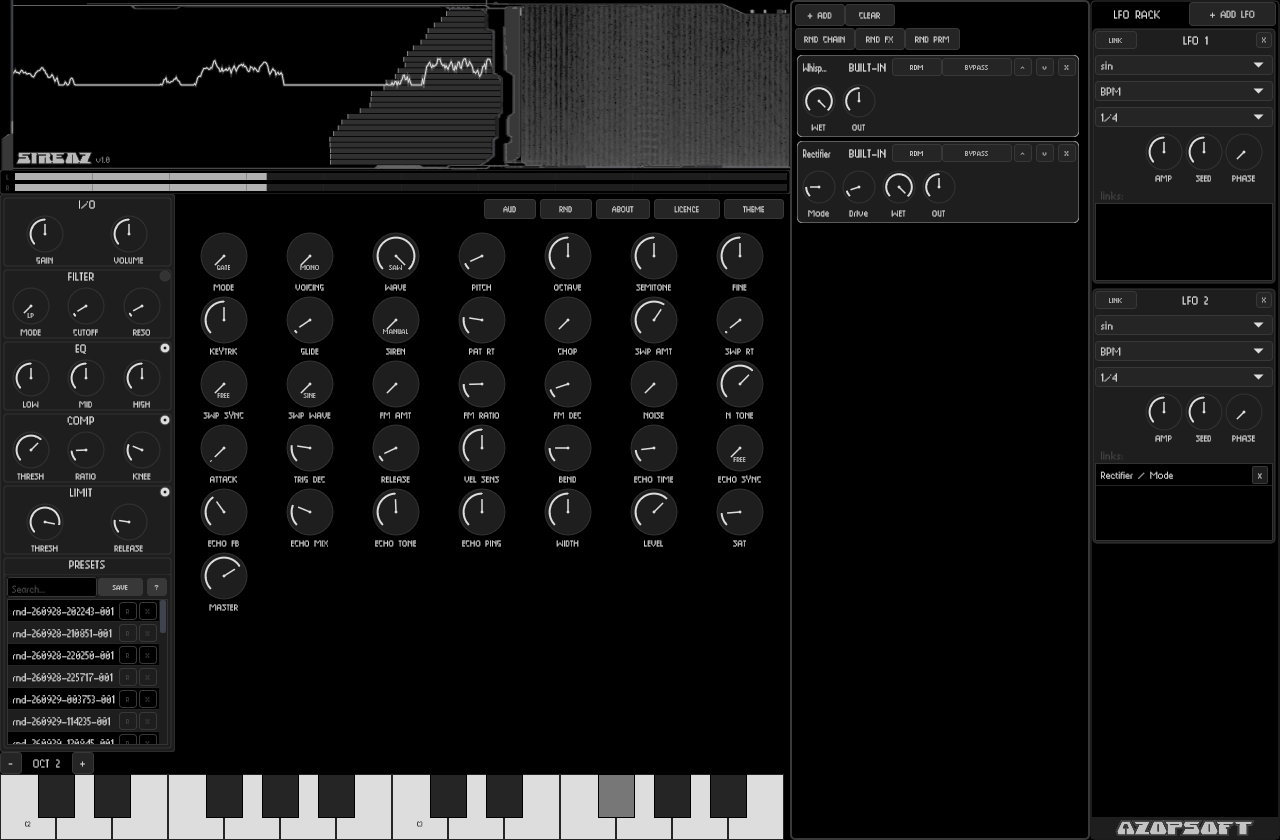Click the RND CHAIN button
1280x840 pixels.
coord(824,39)
